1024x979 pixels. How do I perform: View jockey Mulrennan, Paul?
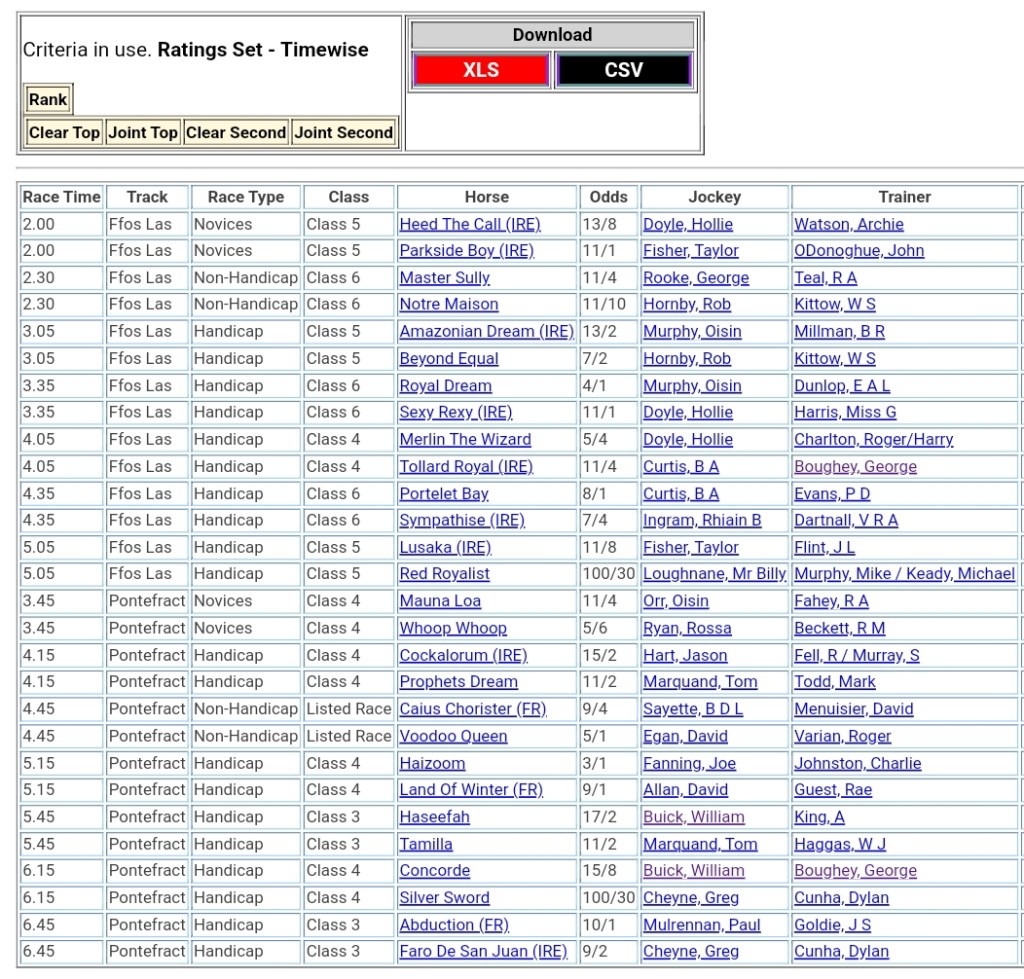tap(701, 925)
